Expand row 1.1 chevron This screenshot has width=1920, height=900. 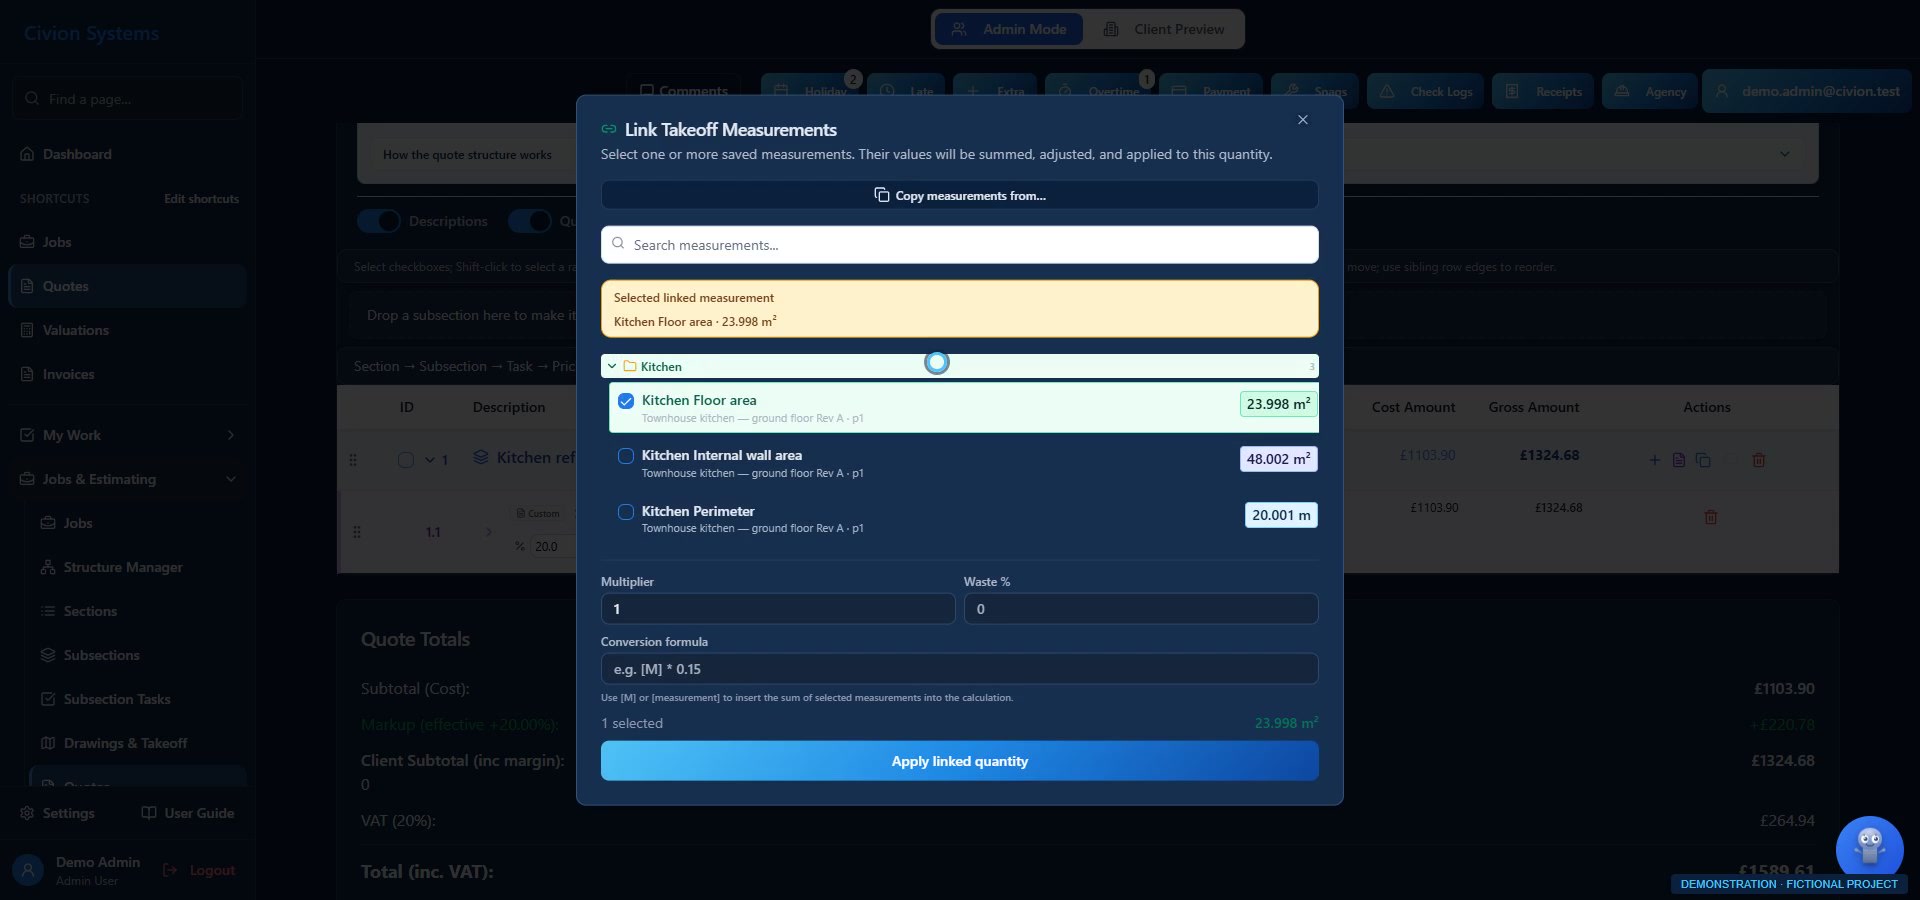click(489, 532)
